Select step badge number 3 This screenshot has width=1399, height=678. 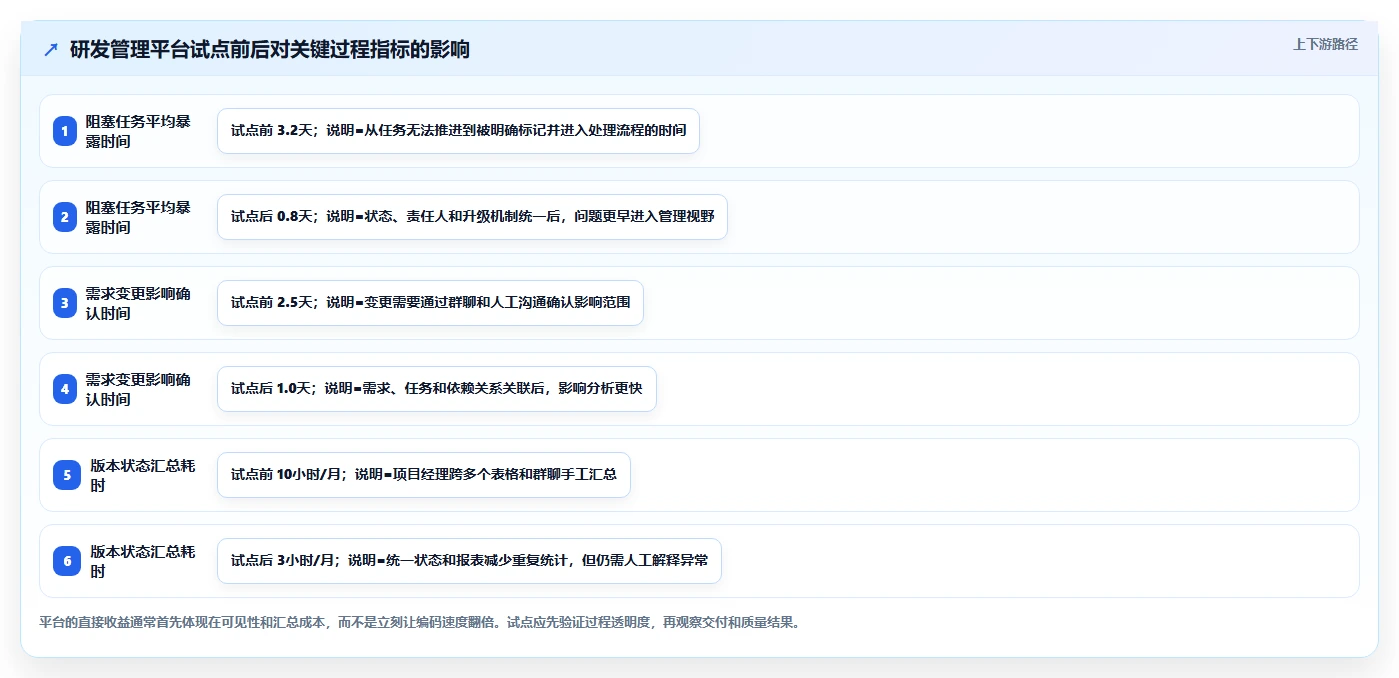pyautogui.click(x=65, y=303)
